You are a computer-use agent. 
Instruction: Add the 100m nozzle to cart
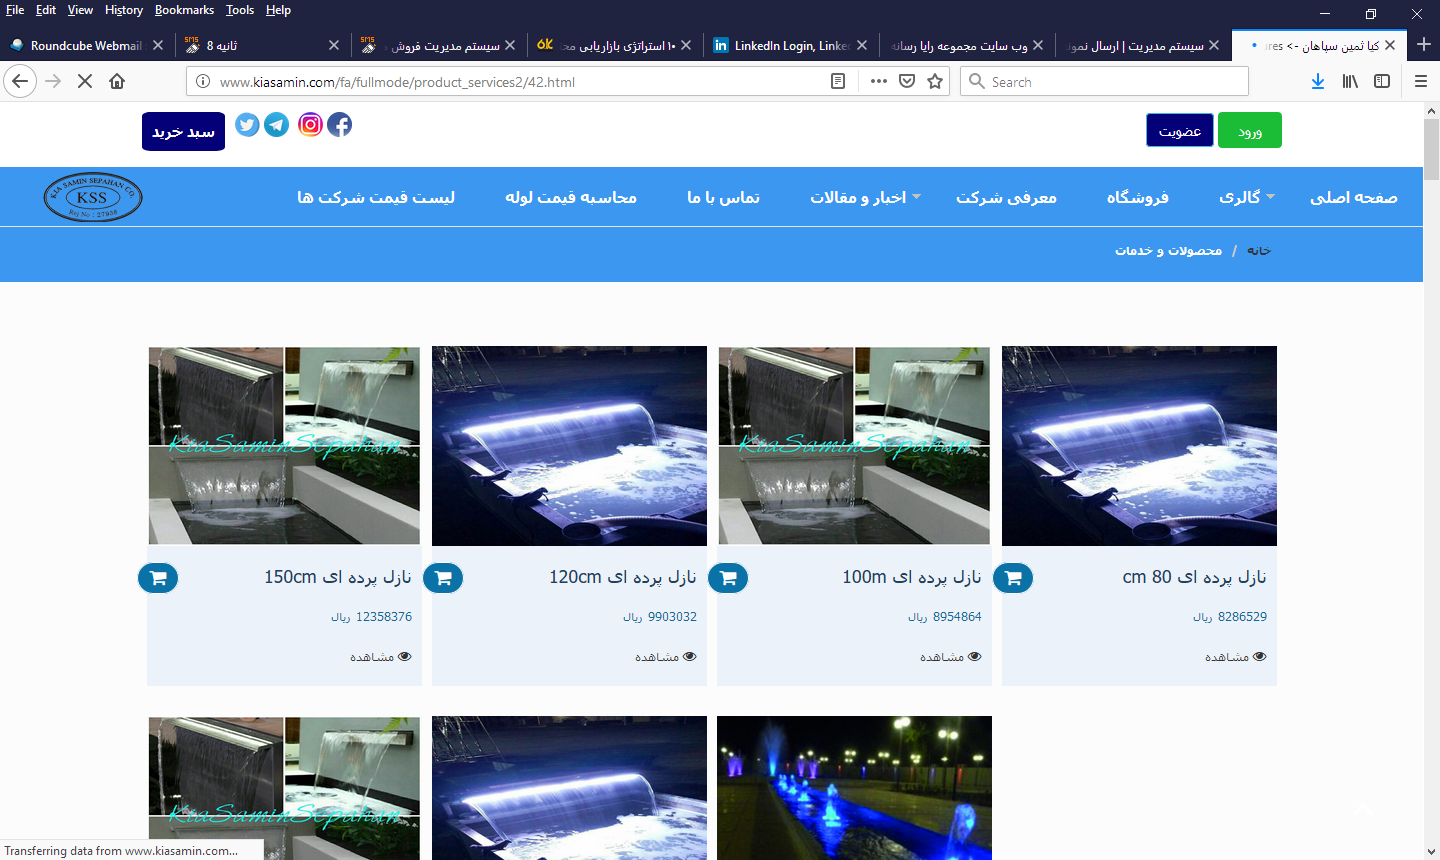point(728,578)
